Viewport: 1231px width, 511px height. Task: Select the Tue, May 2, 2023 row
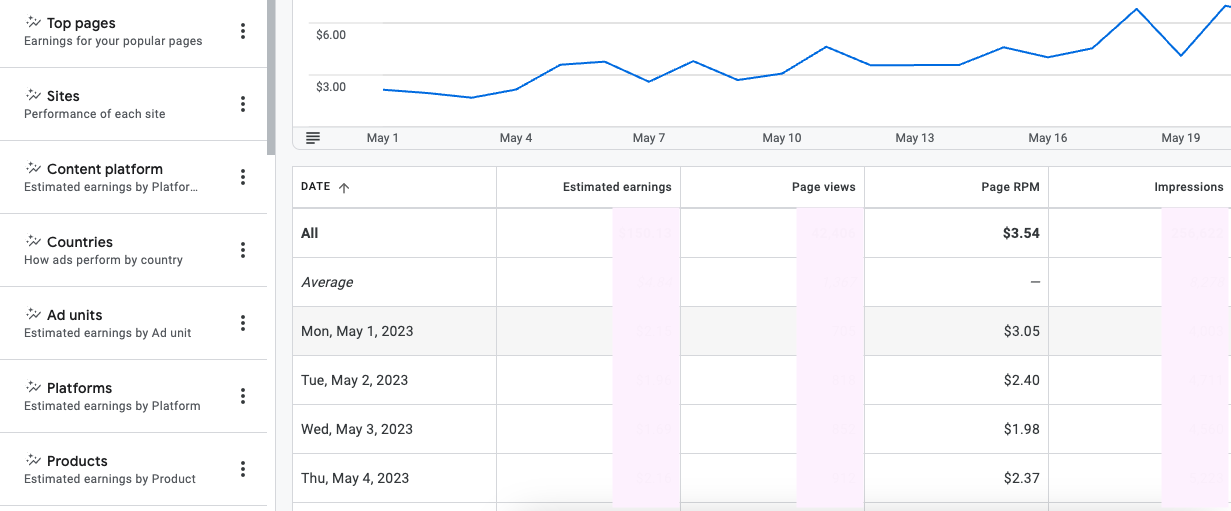coord(761,380)
